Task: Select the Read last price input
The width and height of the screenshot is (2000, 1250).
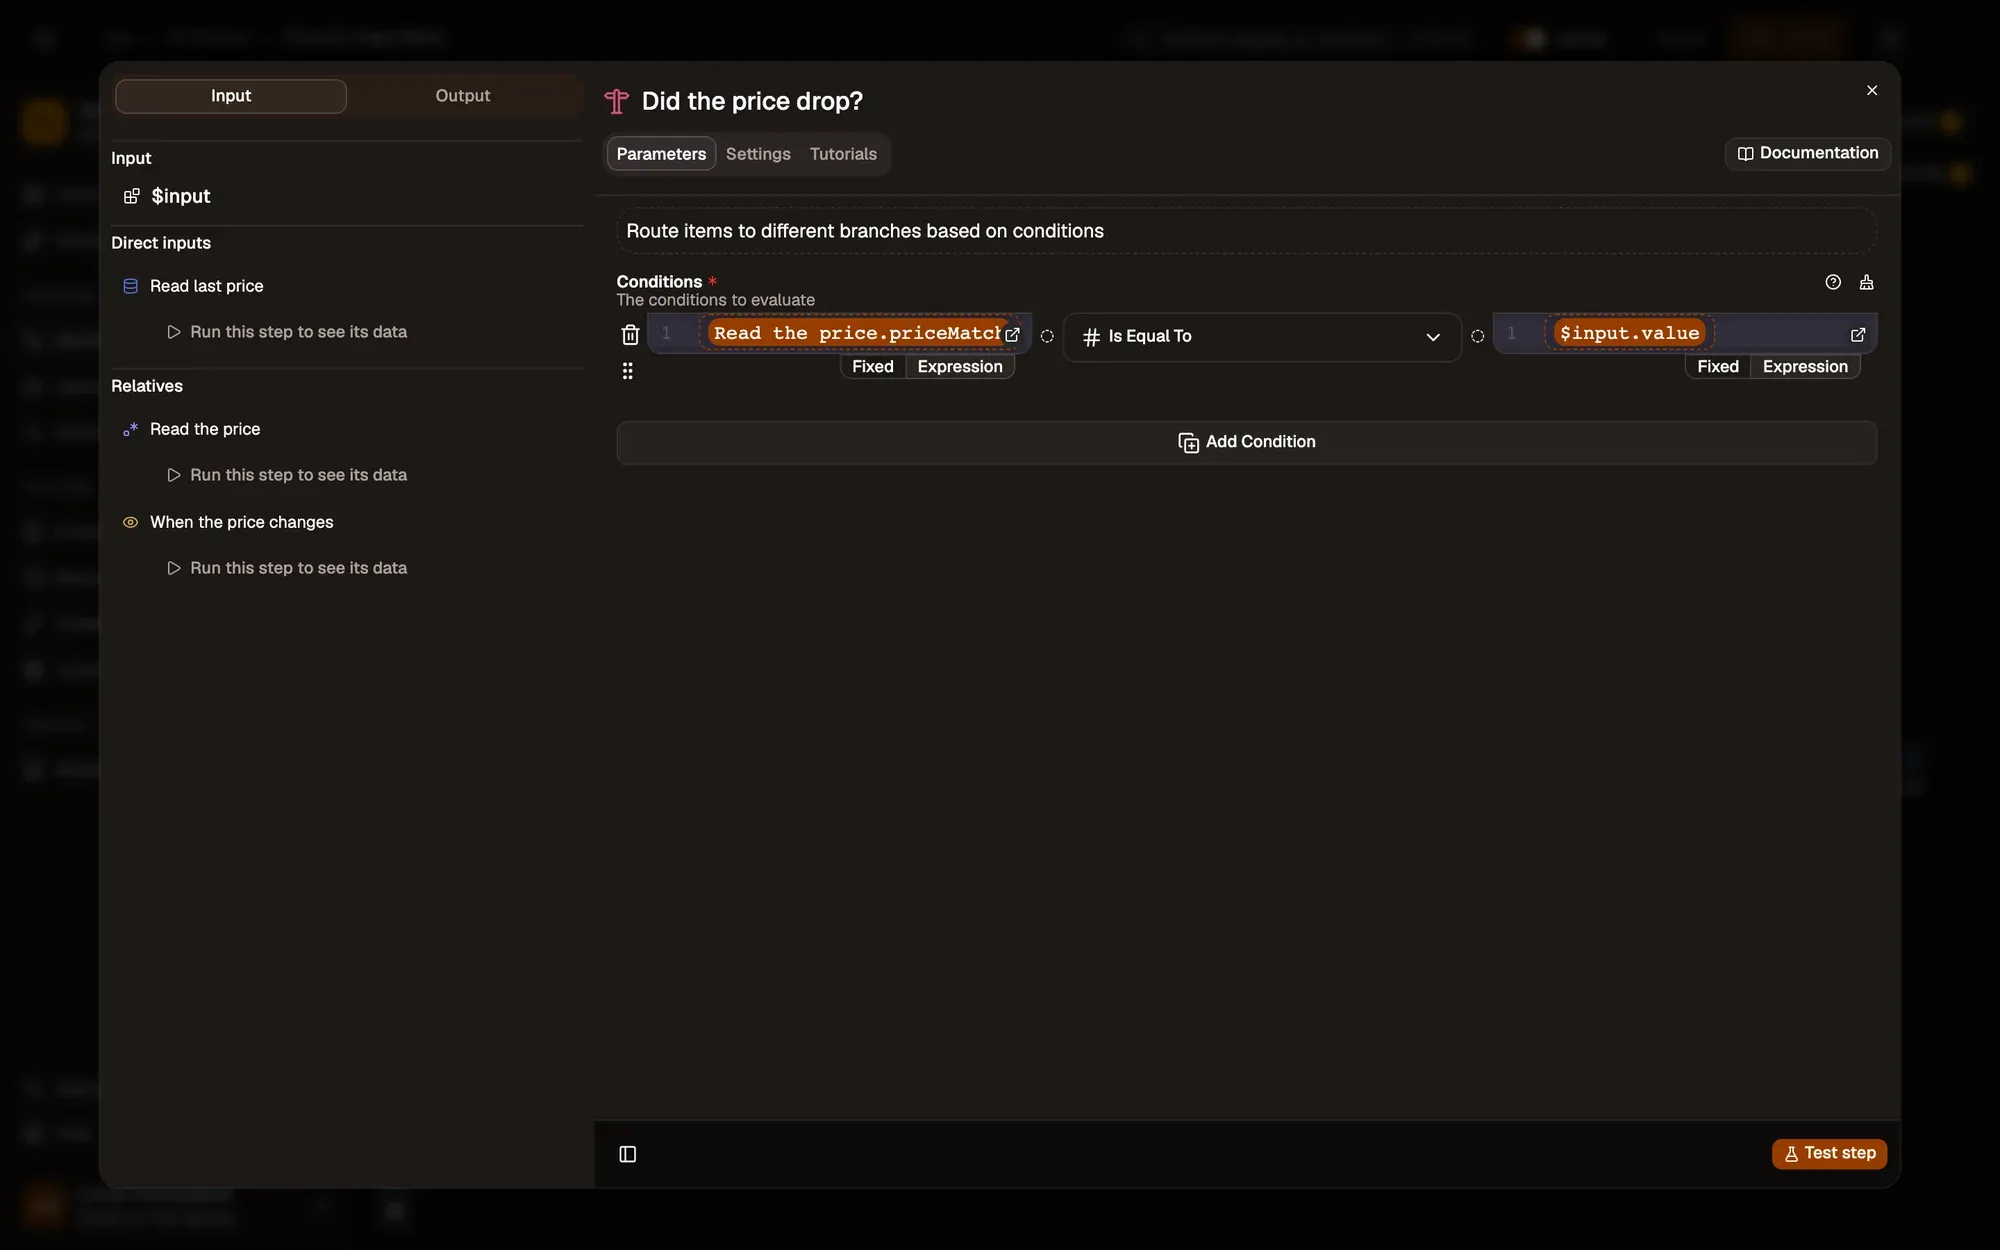Action: (207, 286)
